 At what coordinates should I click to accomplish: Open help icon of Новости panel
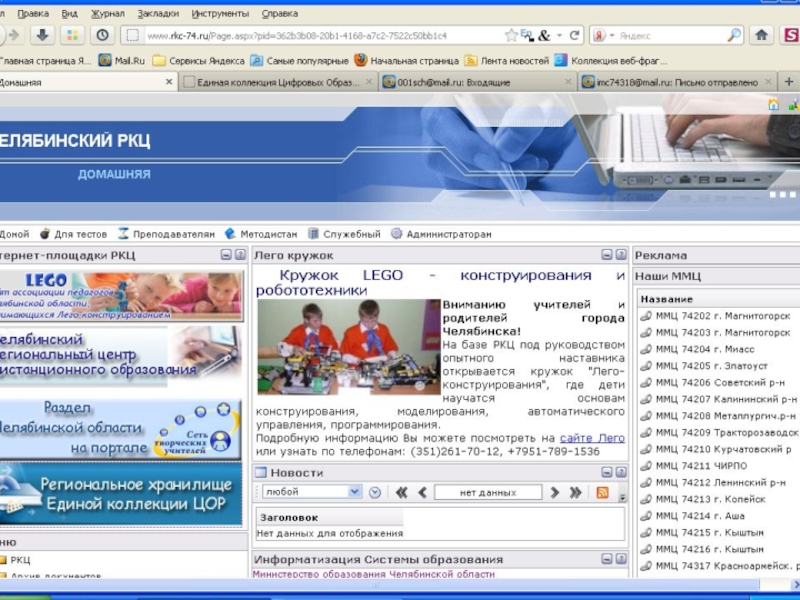coord(620,472)
